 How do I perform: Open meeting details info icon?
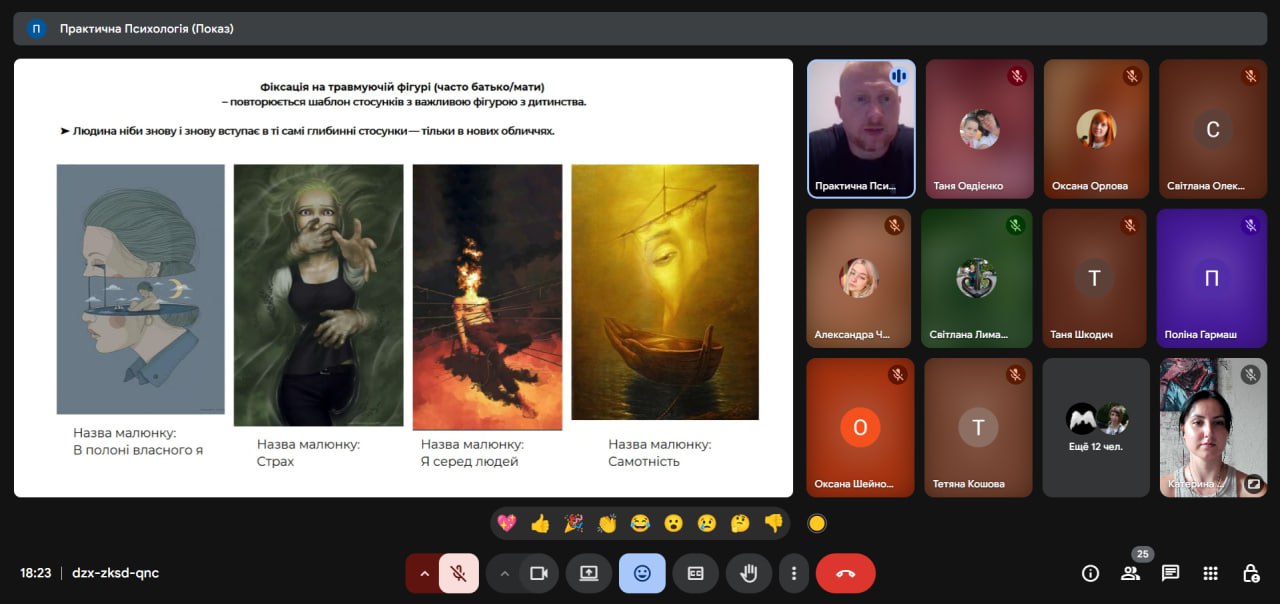pyautogui.click(x=1091, y=573)
